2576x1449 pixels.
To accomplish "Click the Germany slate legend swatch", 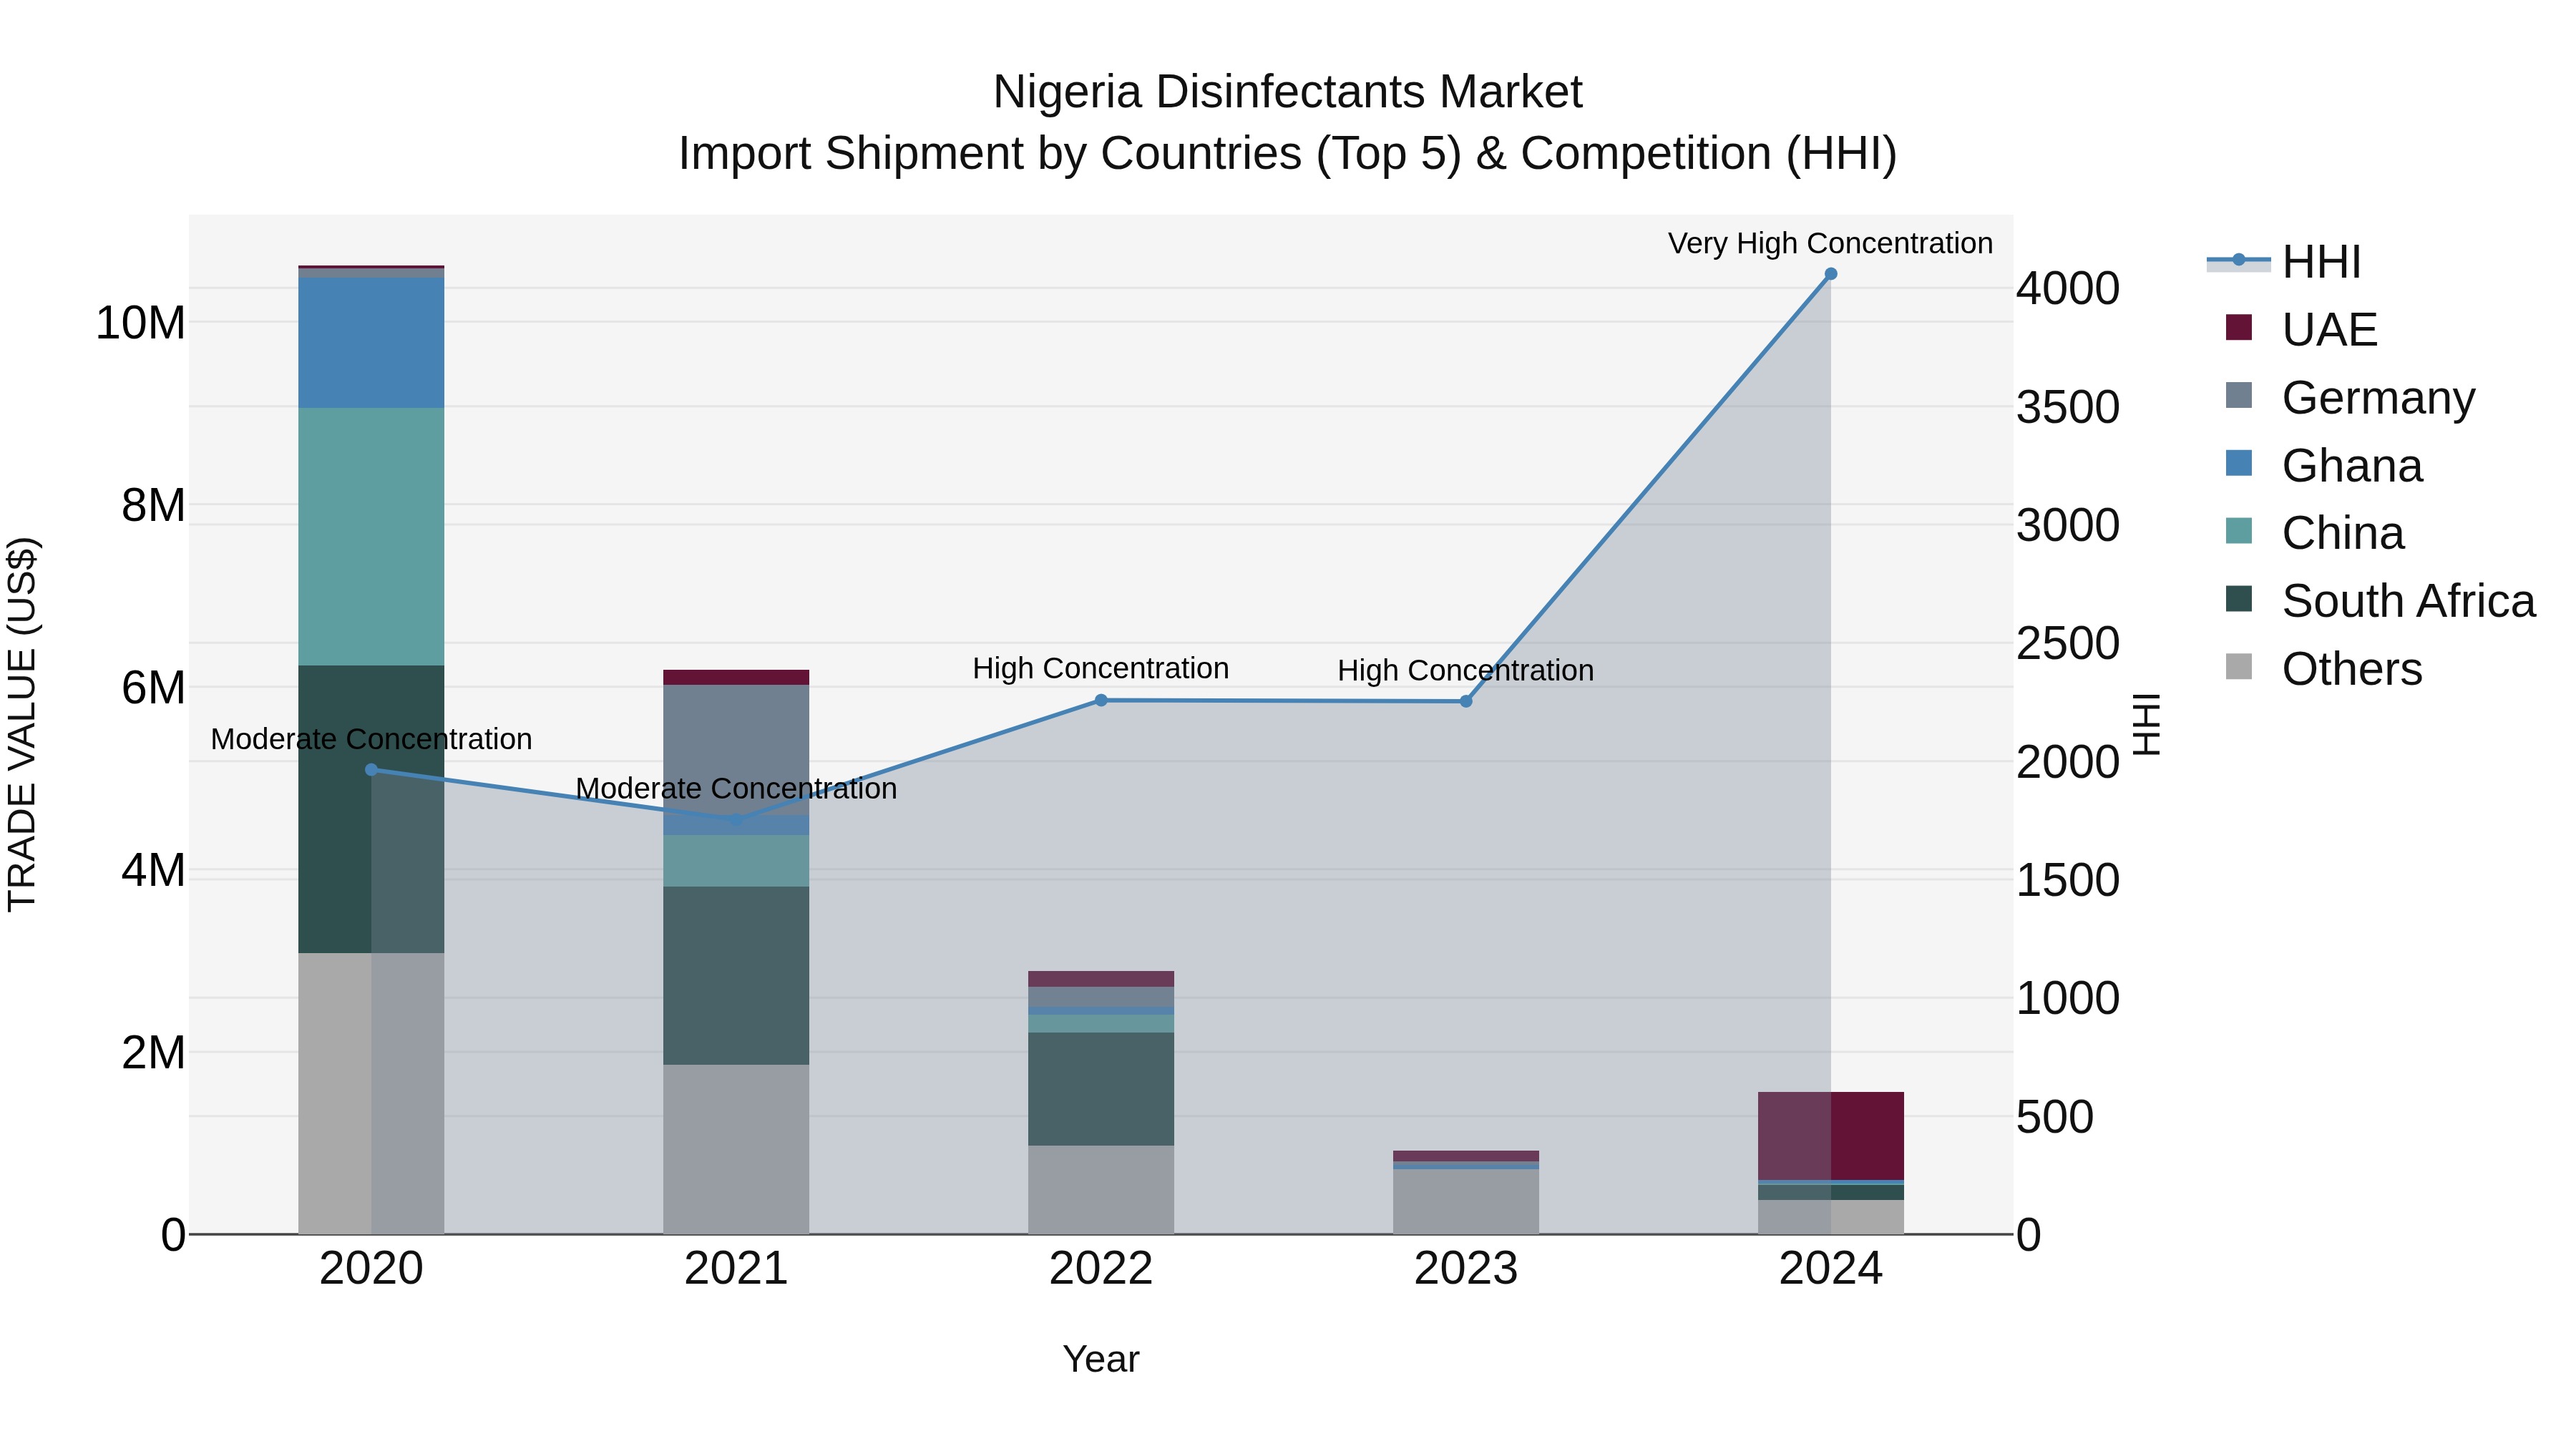I will coord(2239,395).
